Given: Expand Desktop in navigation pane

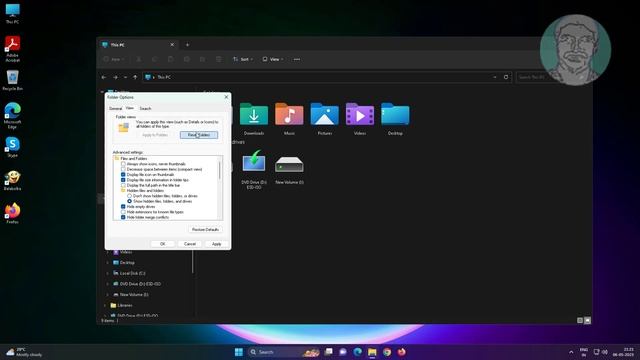Looking at the screenshot, I should tap(108, 263).
